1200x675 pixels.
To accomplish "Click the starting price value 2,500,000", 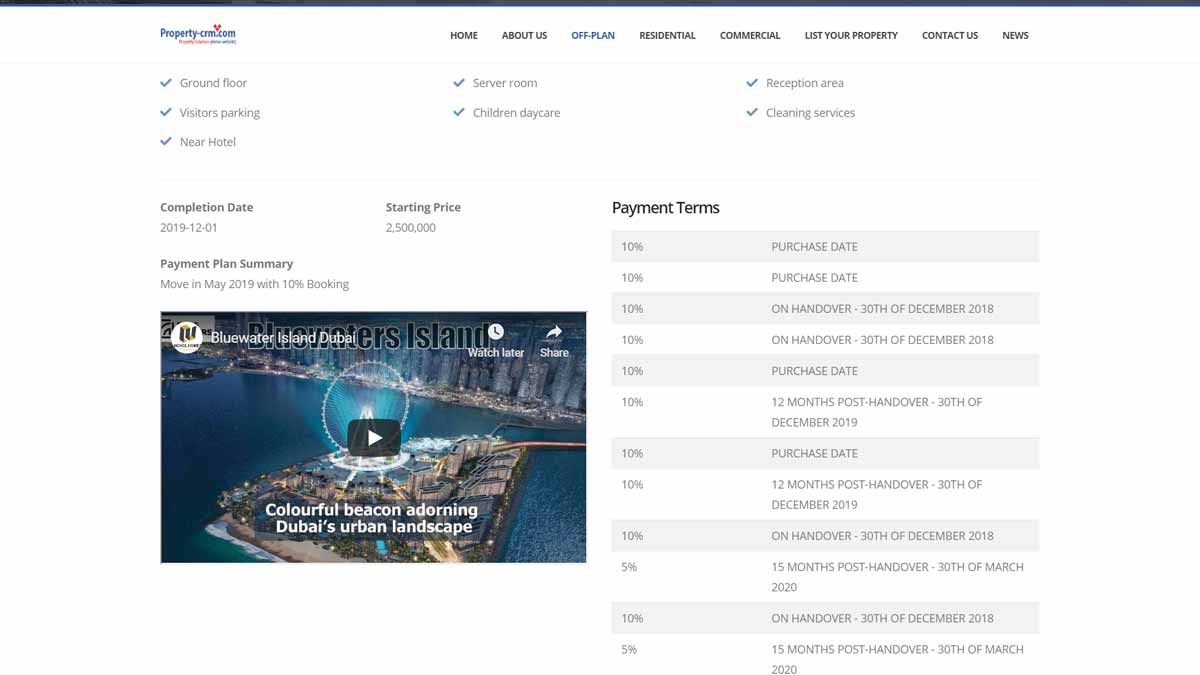I will [411, 228].
